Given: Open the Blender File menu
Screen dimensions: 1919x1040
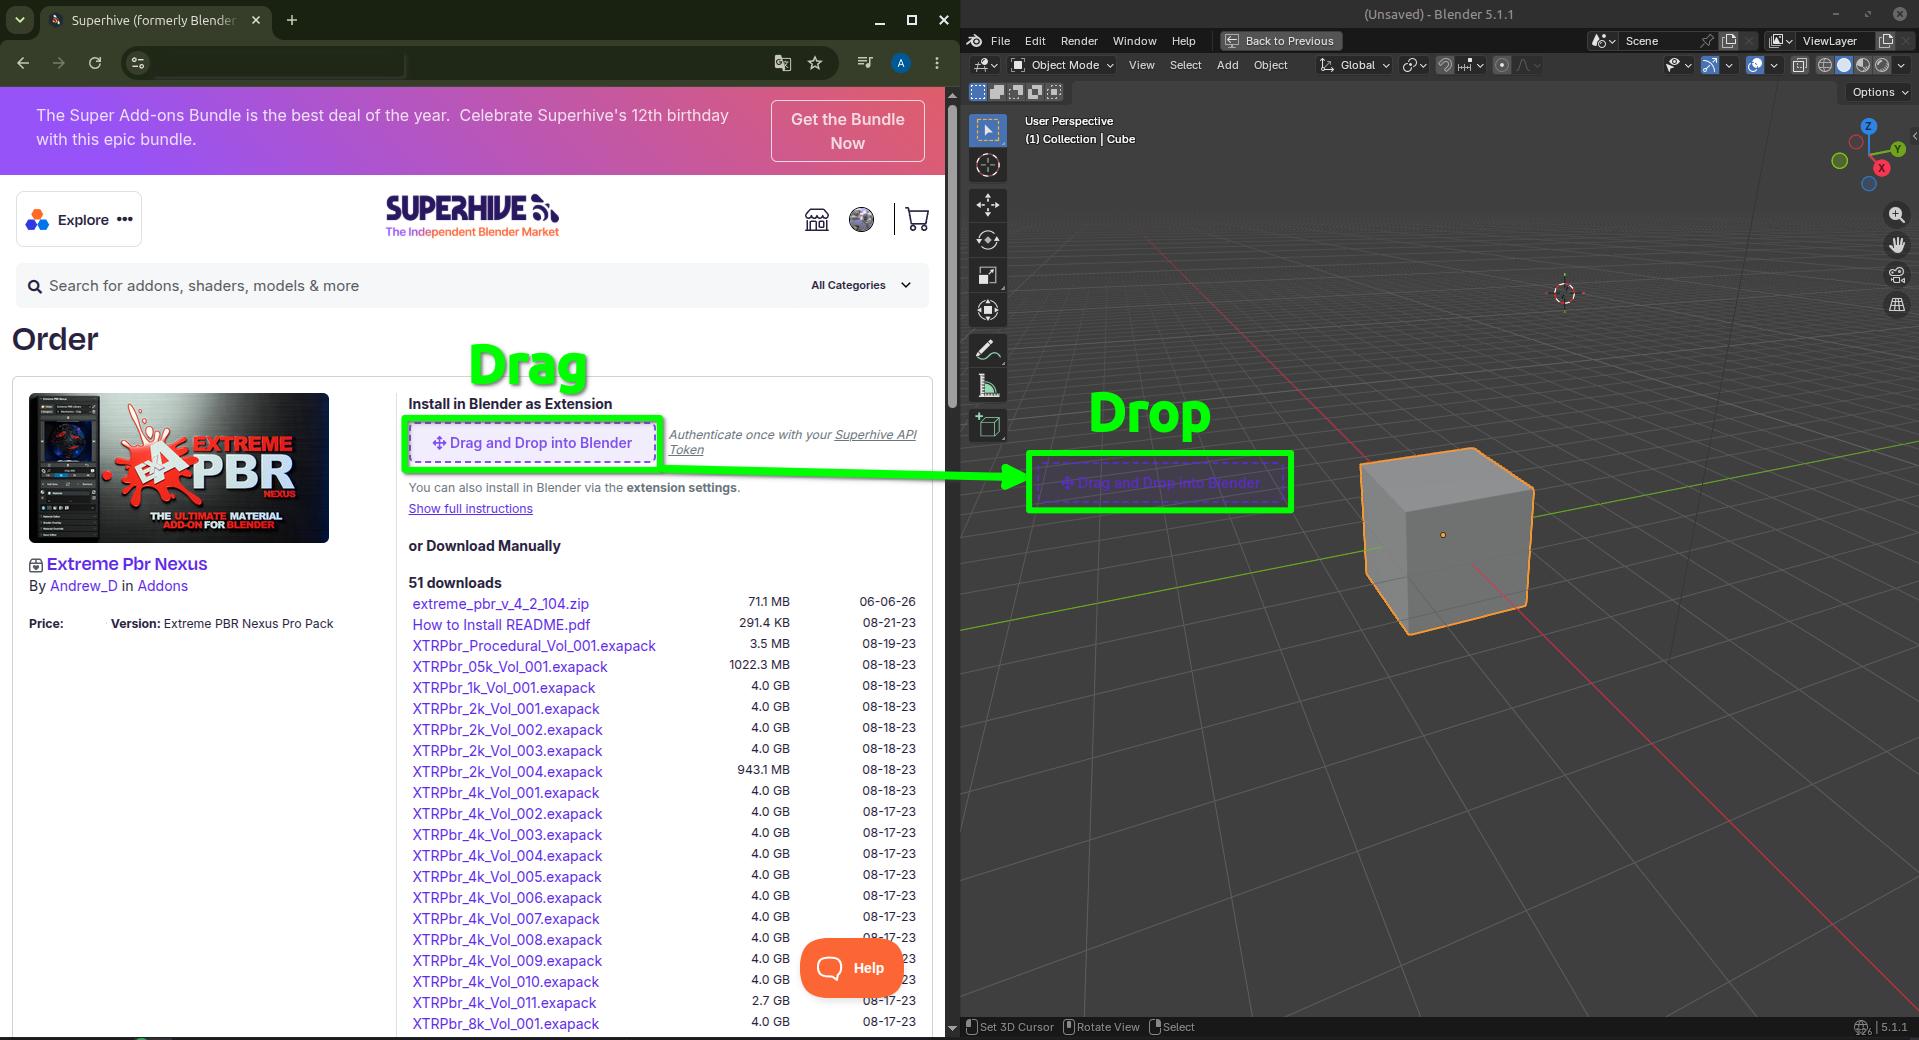Looking at the screenshot, I should pyautogui.click(x=1000, y=41).
